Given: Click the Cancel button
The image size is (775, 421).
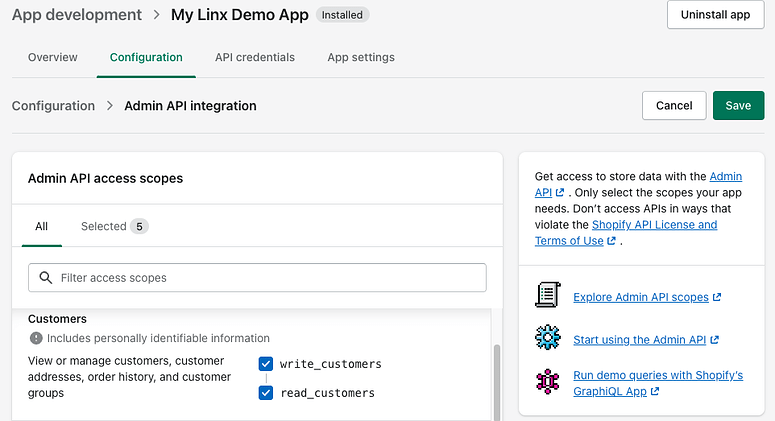Looking at the screenshot, I should [x=674, y=105].
